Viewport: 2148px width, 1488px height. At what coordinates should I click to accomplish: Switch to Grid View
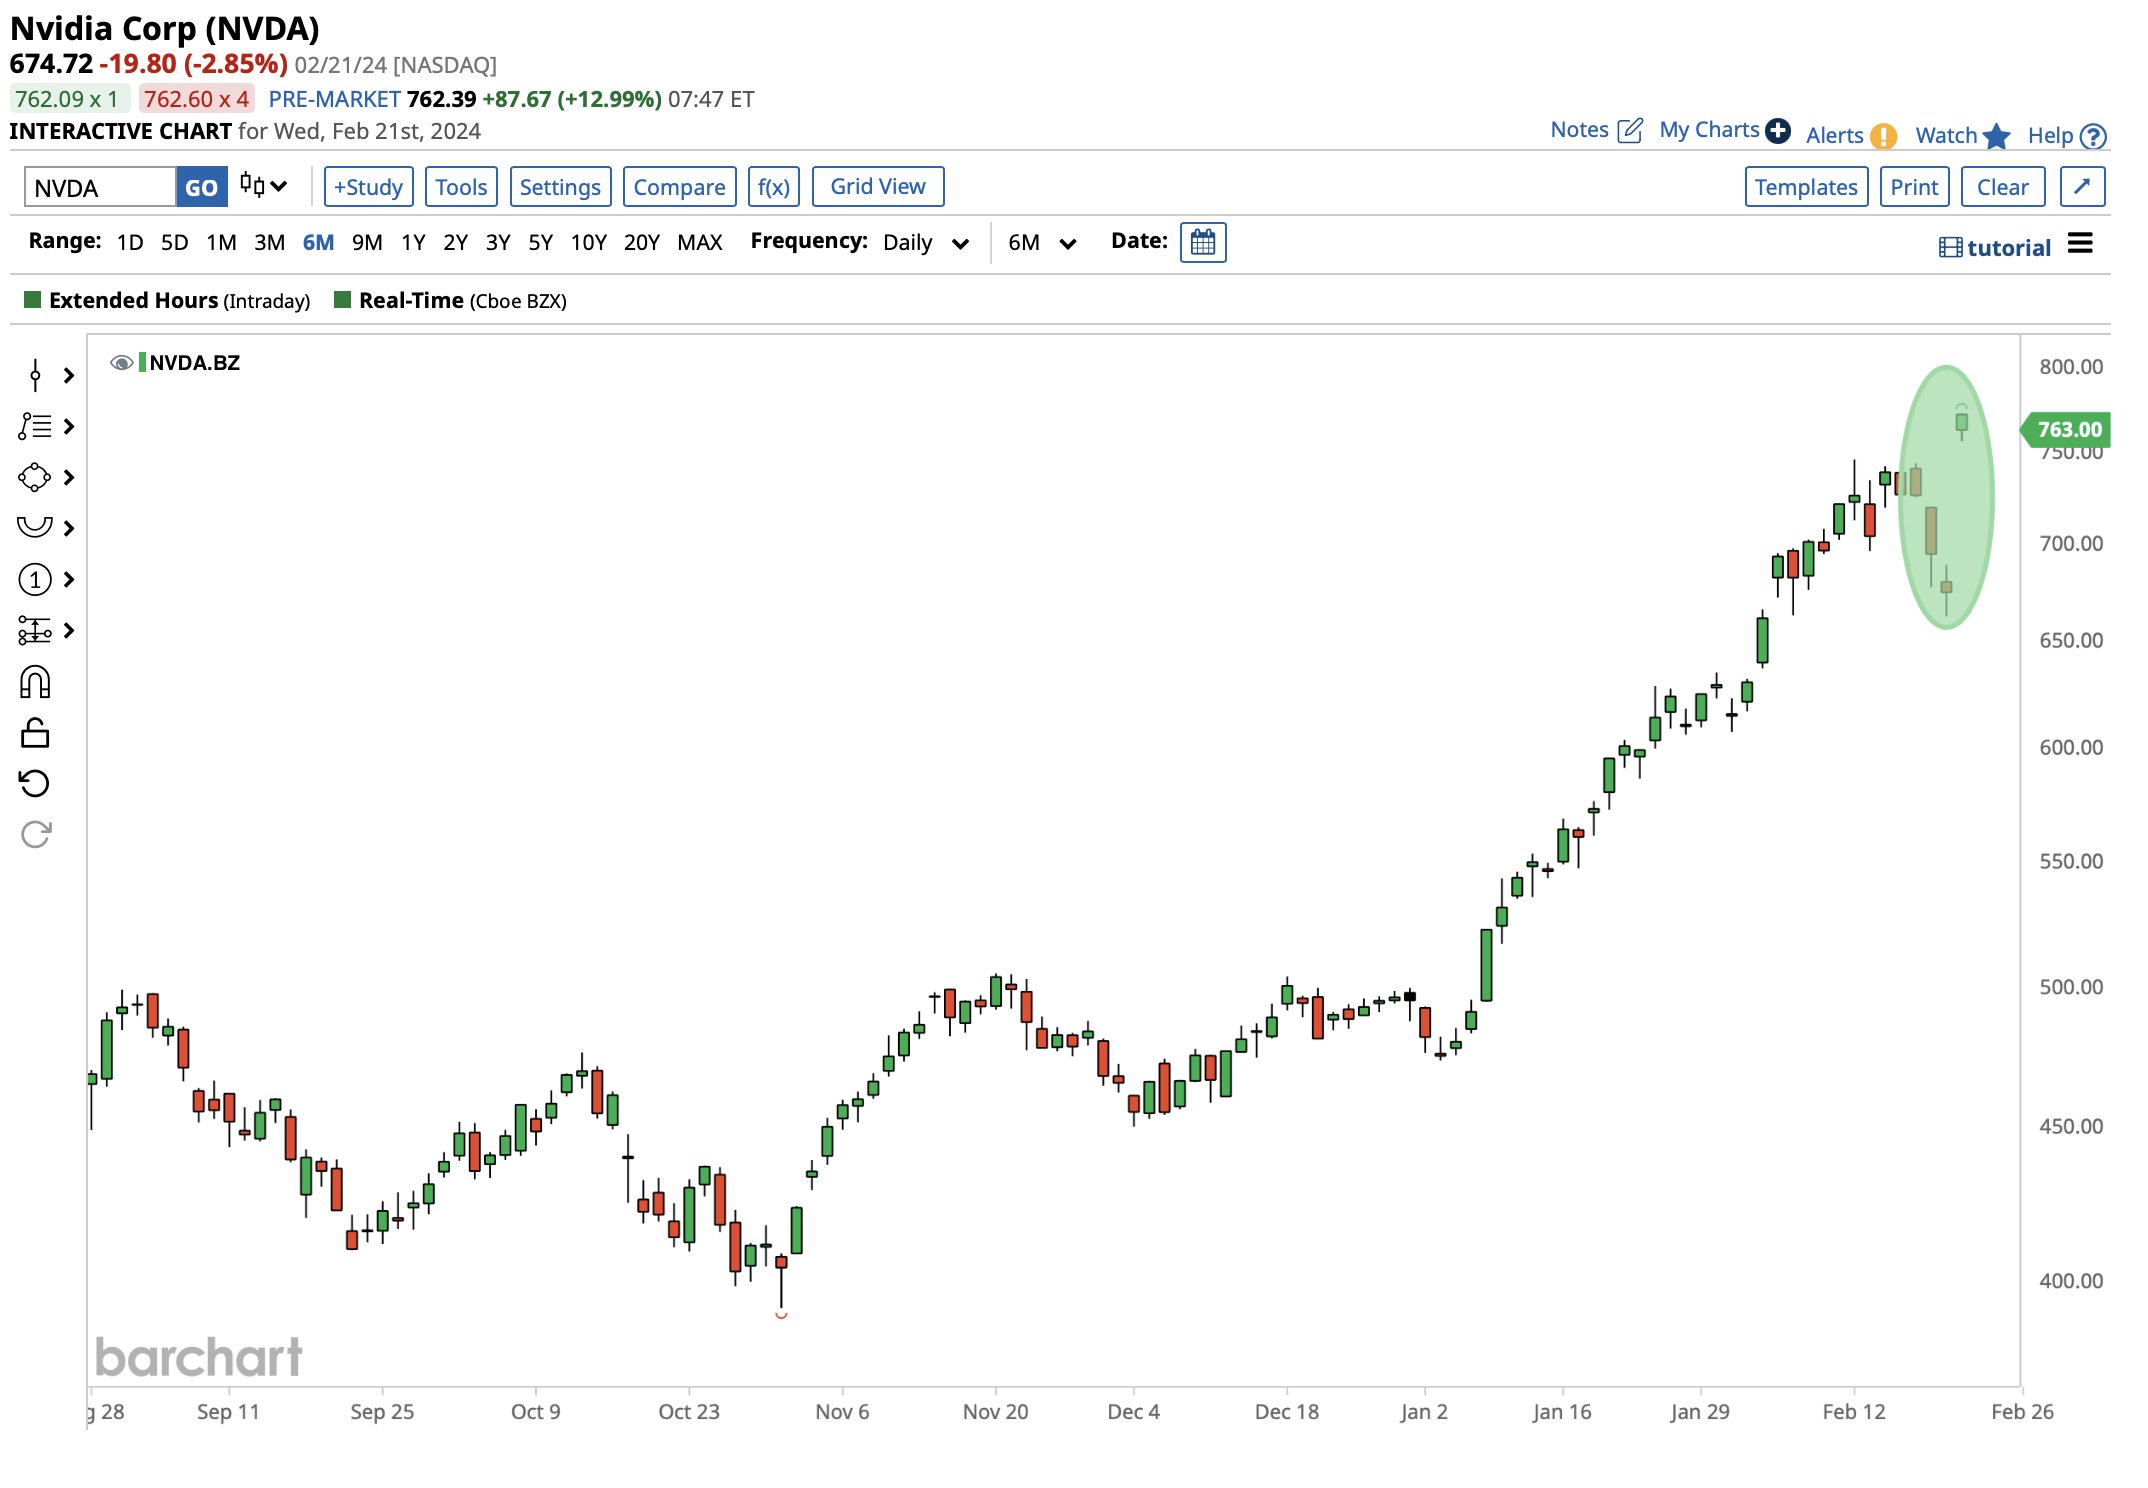point(878,187)
